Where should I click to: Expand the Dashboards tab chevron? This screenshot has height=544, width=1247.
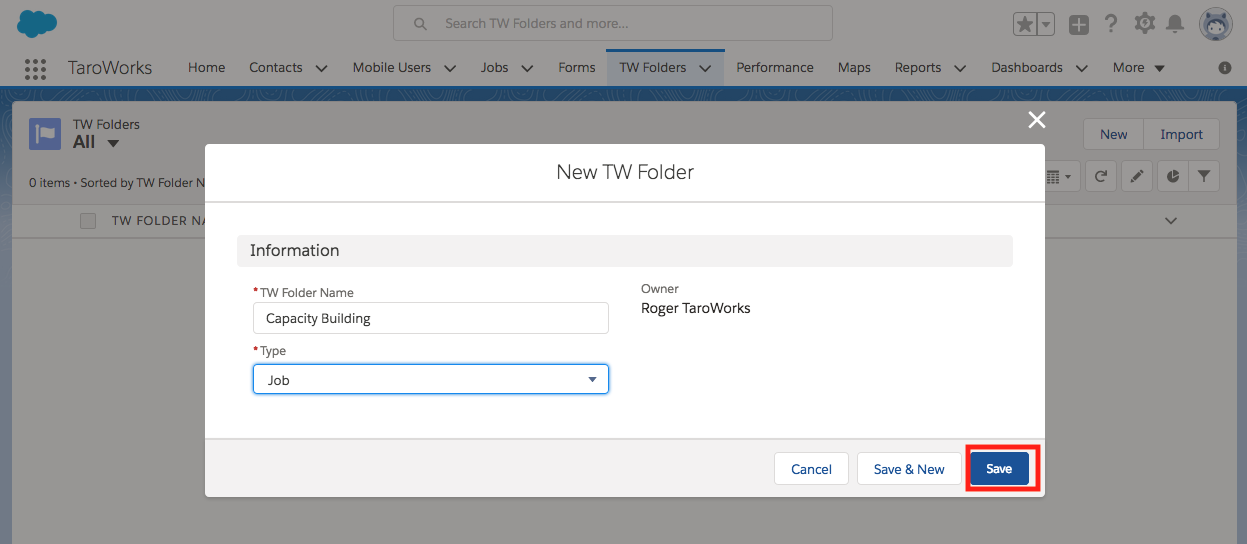point(1081,68)
